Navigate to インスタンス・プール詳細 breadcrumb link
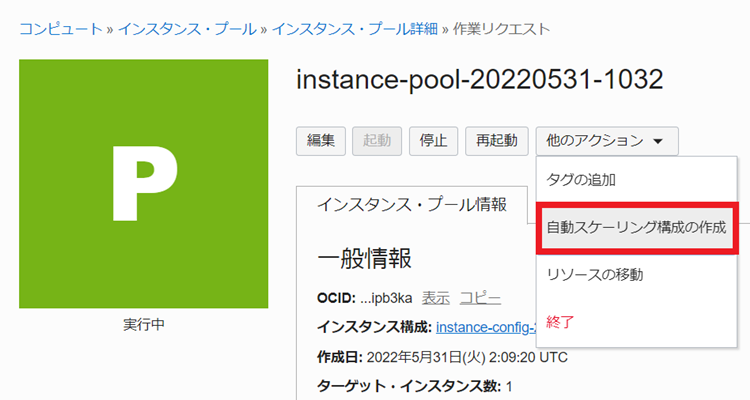 coord(354,29)
